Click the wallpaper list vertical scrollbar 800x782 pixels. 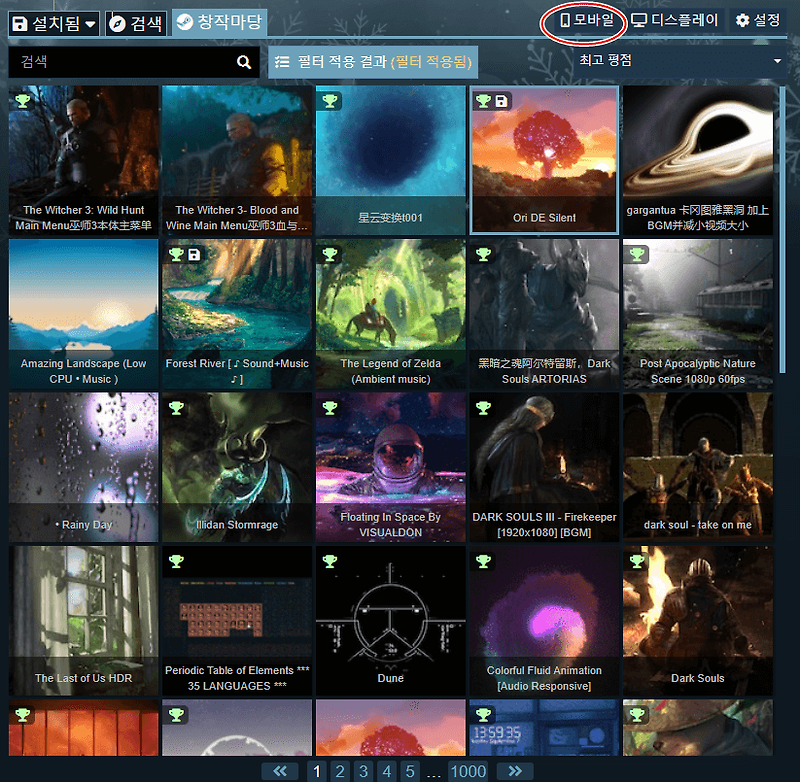tap(782, 230)
